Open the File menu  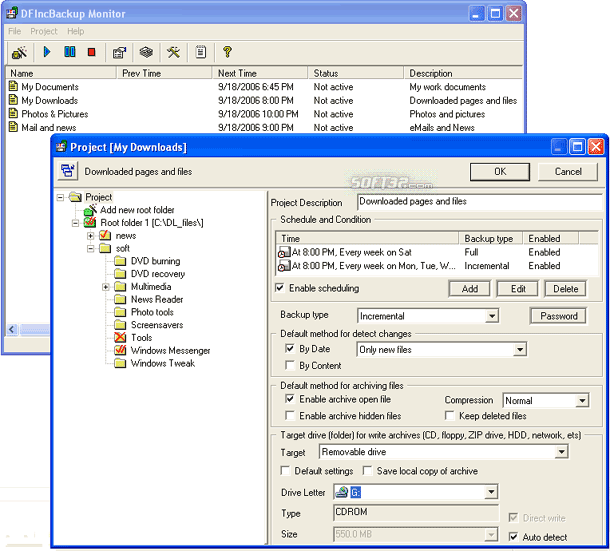14,31
